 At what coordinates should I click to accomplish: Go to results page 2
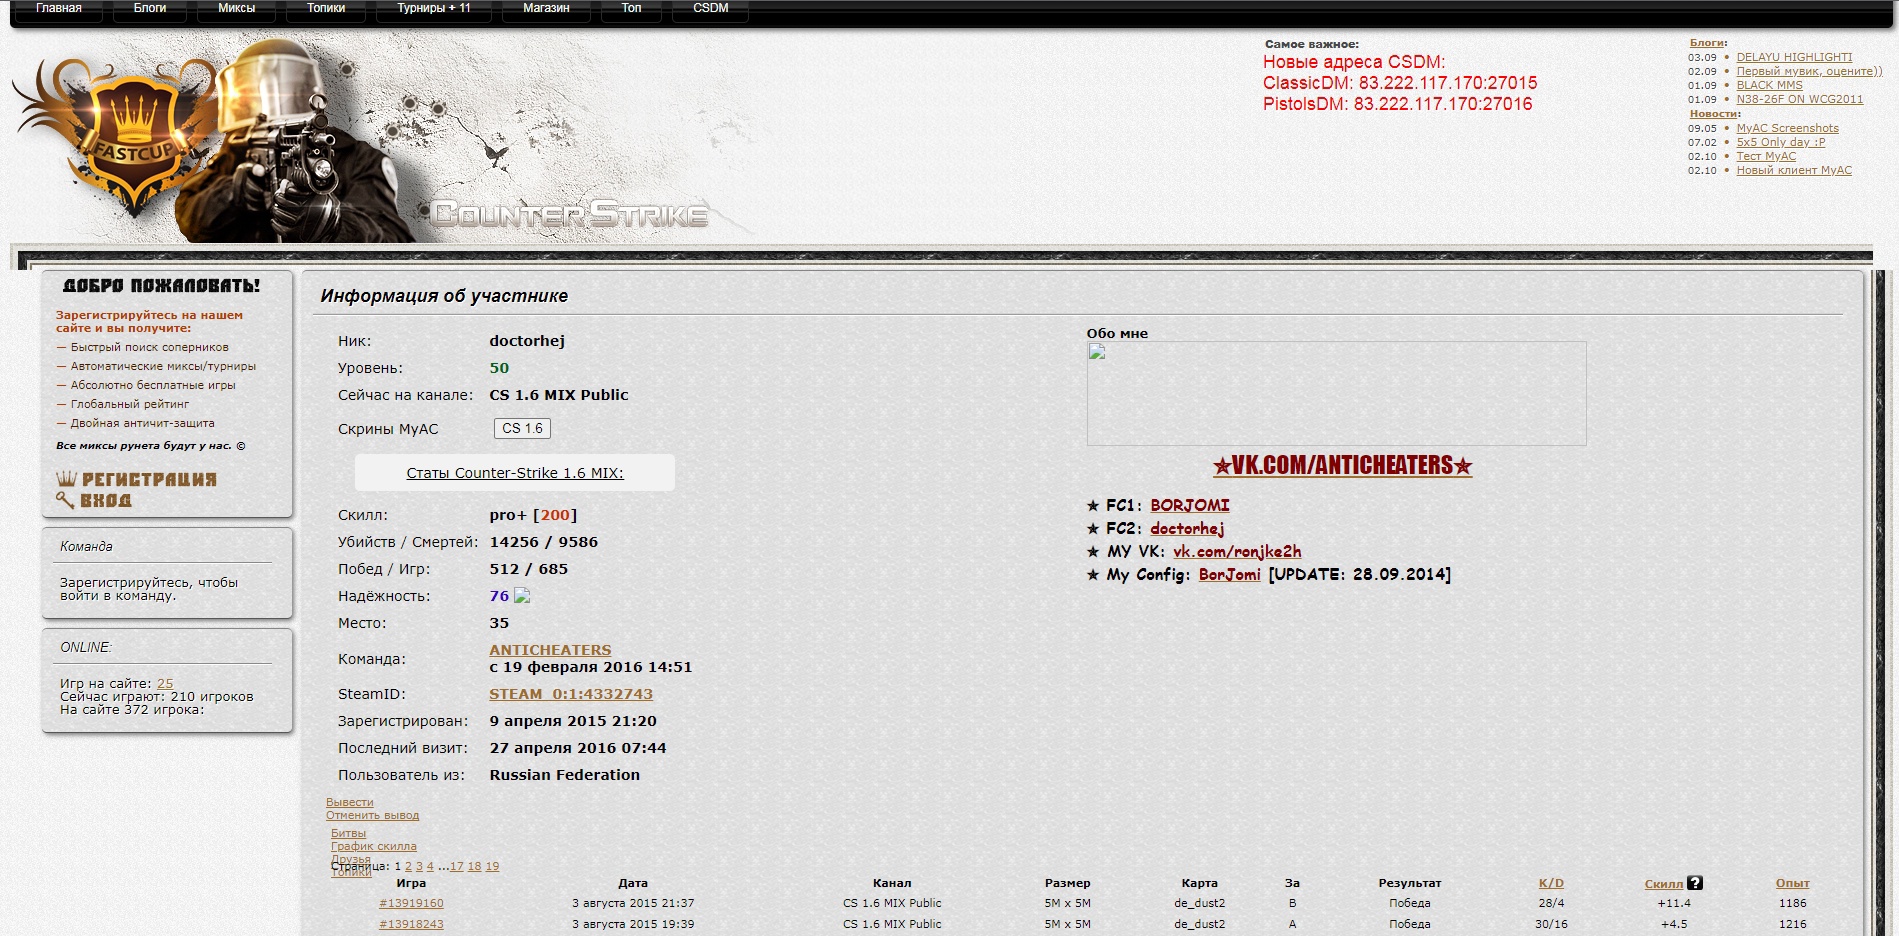[408, 866]
